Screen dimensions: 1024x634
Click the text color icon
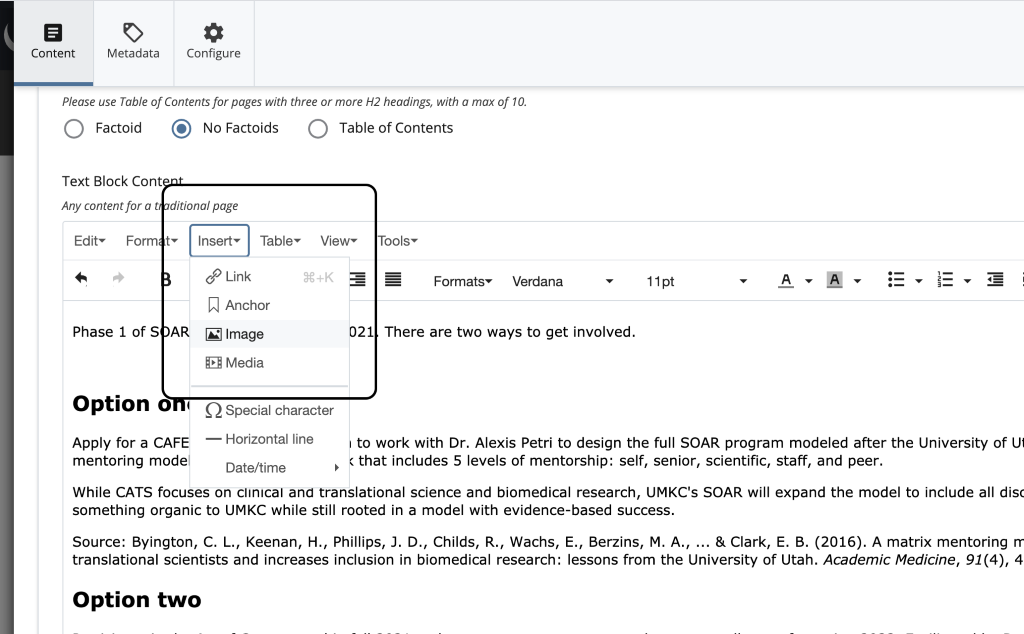click(786, 281)
